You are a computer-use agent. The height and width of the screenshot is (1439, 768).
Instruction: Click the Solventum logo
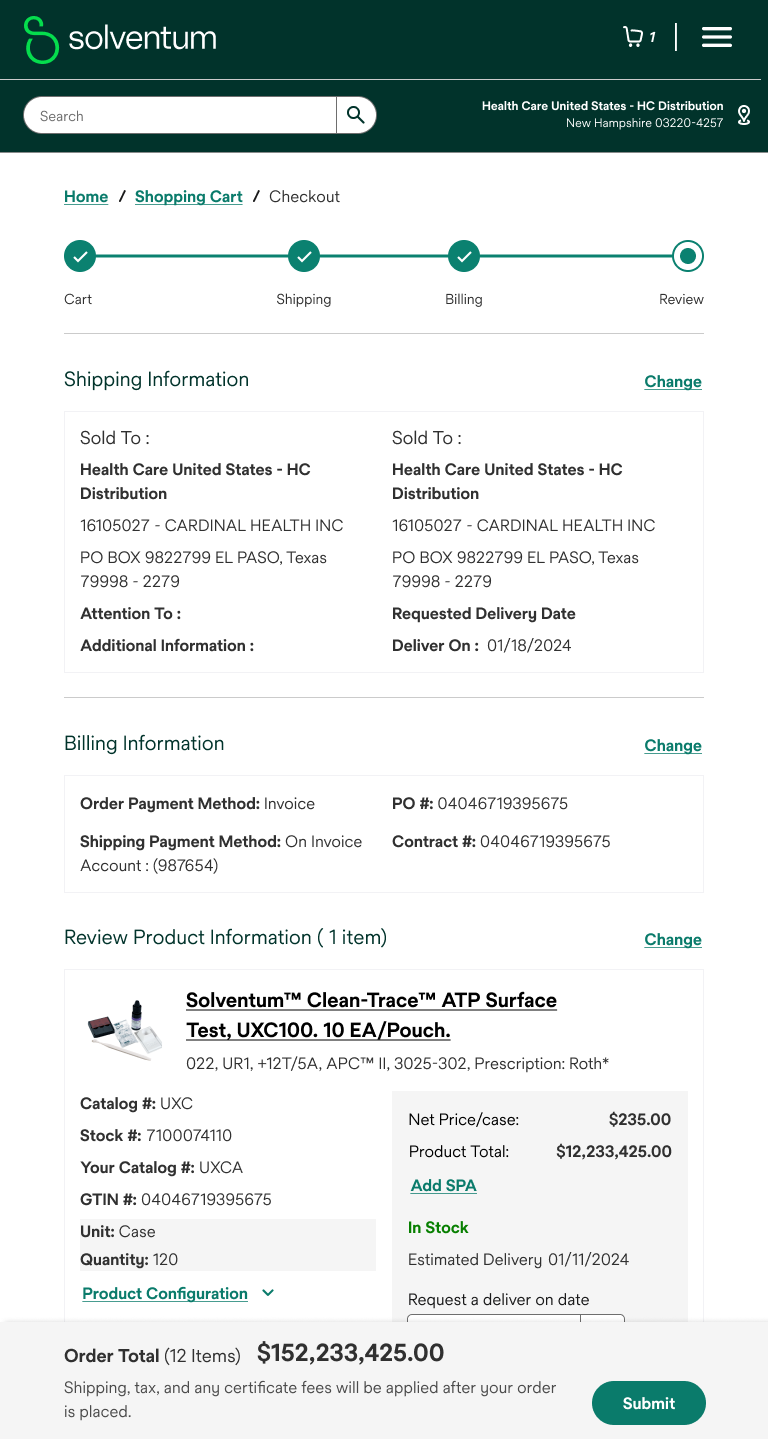pyautogui.click(x=120, y=39)
